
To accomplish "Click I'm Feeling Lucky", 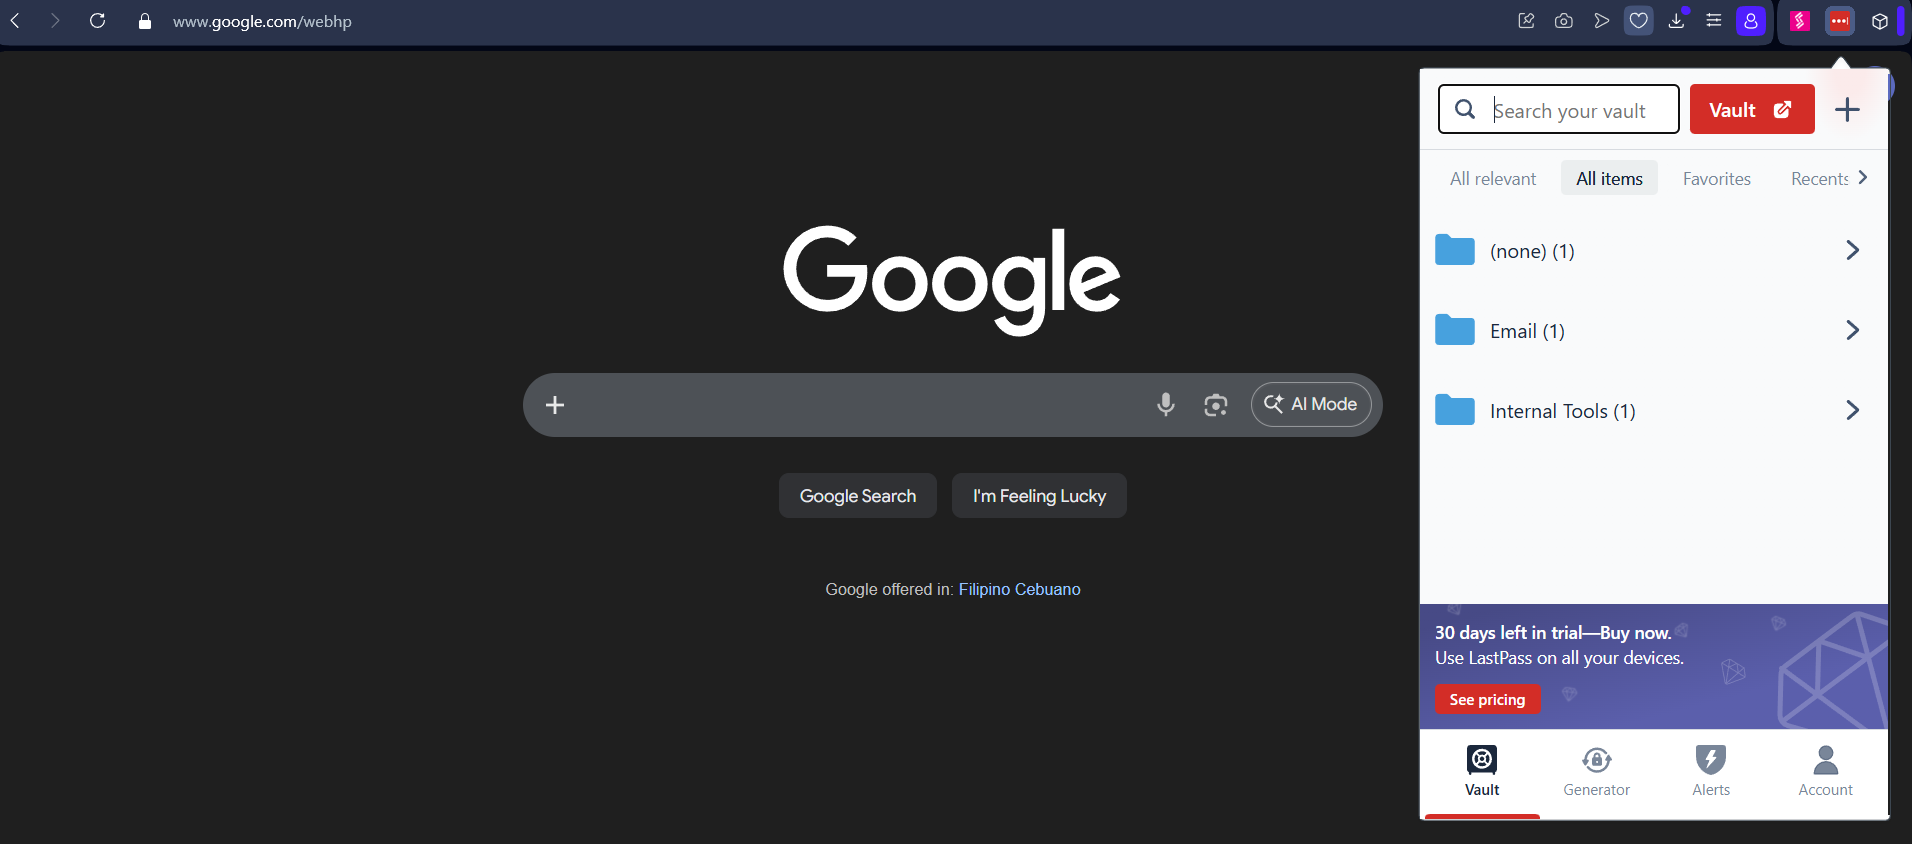I will click(x=1039, y=496).
